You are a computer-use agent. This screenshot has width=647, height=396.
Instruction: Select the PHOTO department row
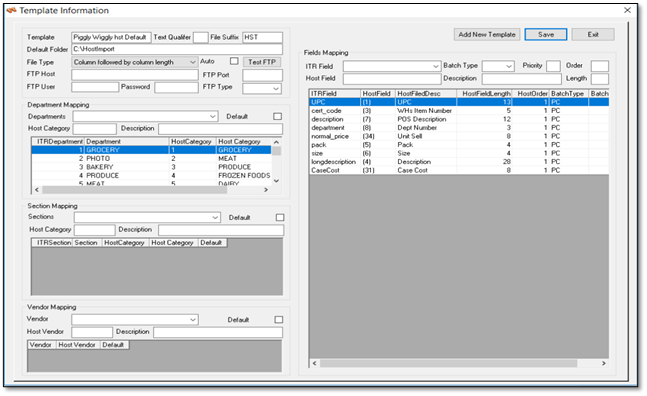[x=151, y=159]
